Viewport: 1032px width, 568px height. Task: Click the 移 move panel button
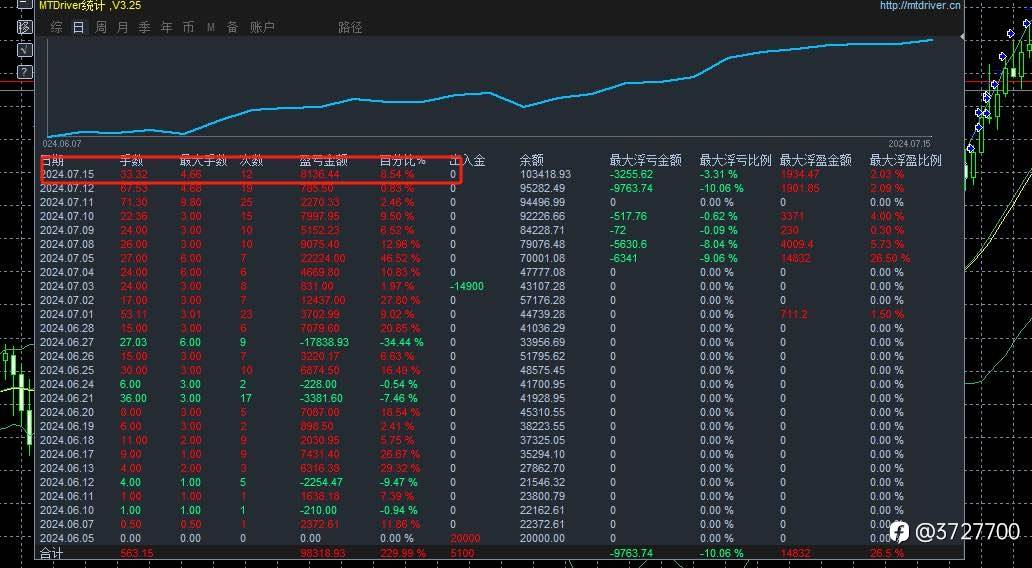click(24, 28)
